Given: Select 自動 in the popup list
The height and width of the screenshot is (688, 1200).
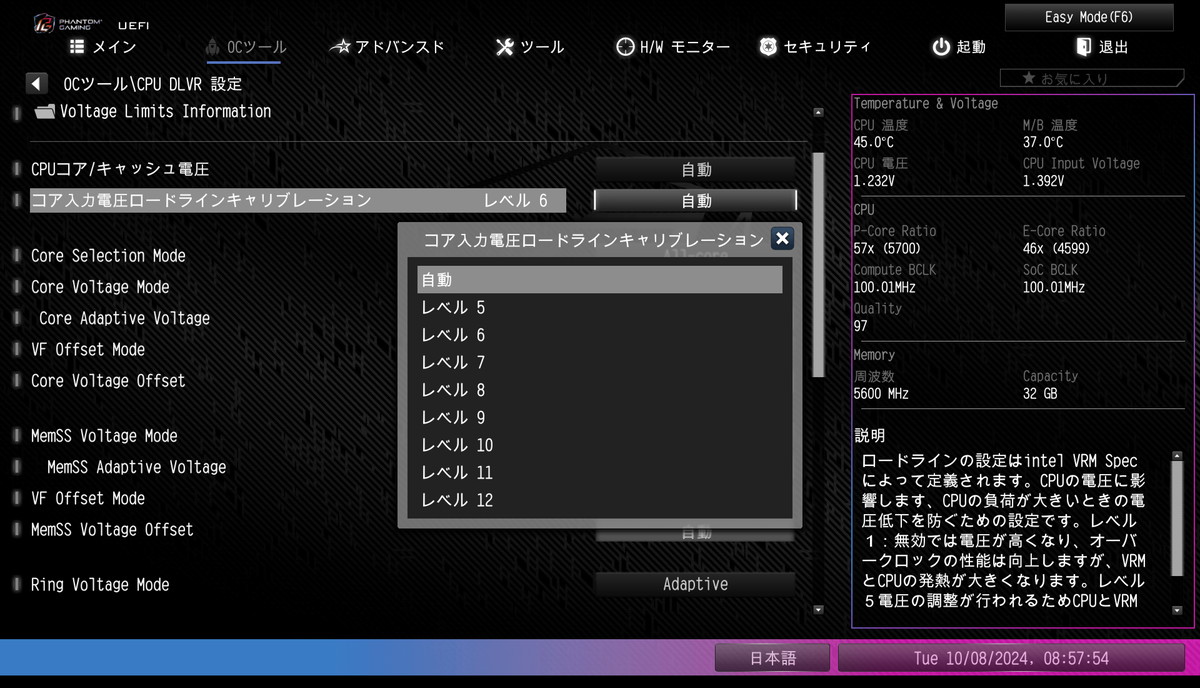Looking at the screenshot, I should tap(599, 280).
